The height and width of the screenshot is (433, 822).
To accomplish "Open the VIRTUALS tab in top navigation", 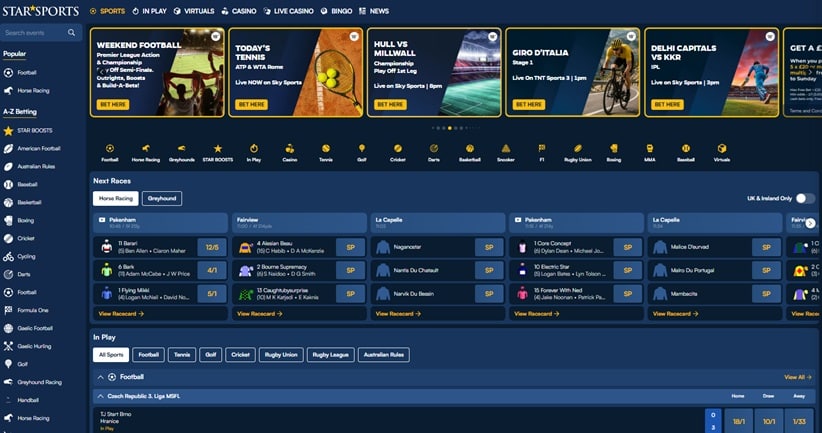I will 194,11.
